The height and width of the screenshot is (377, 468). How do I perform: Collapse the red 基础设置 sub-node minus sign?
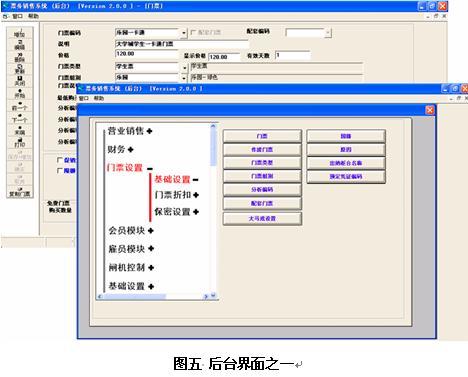pyautogui.click(x=195, y=180)
